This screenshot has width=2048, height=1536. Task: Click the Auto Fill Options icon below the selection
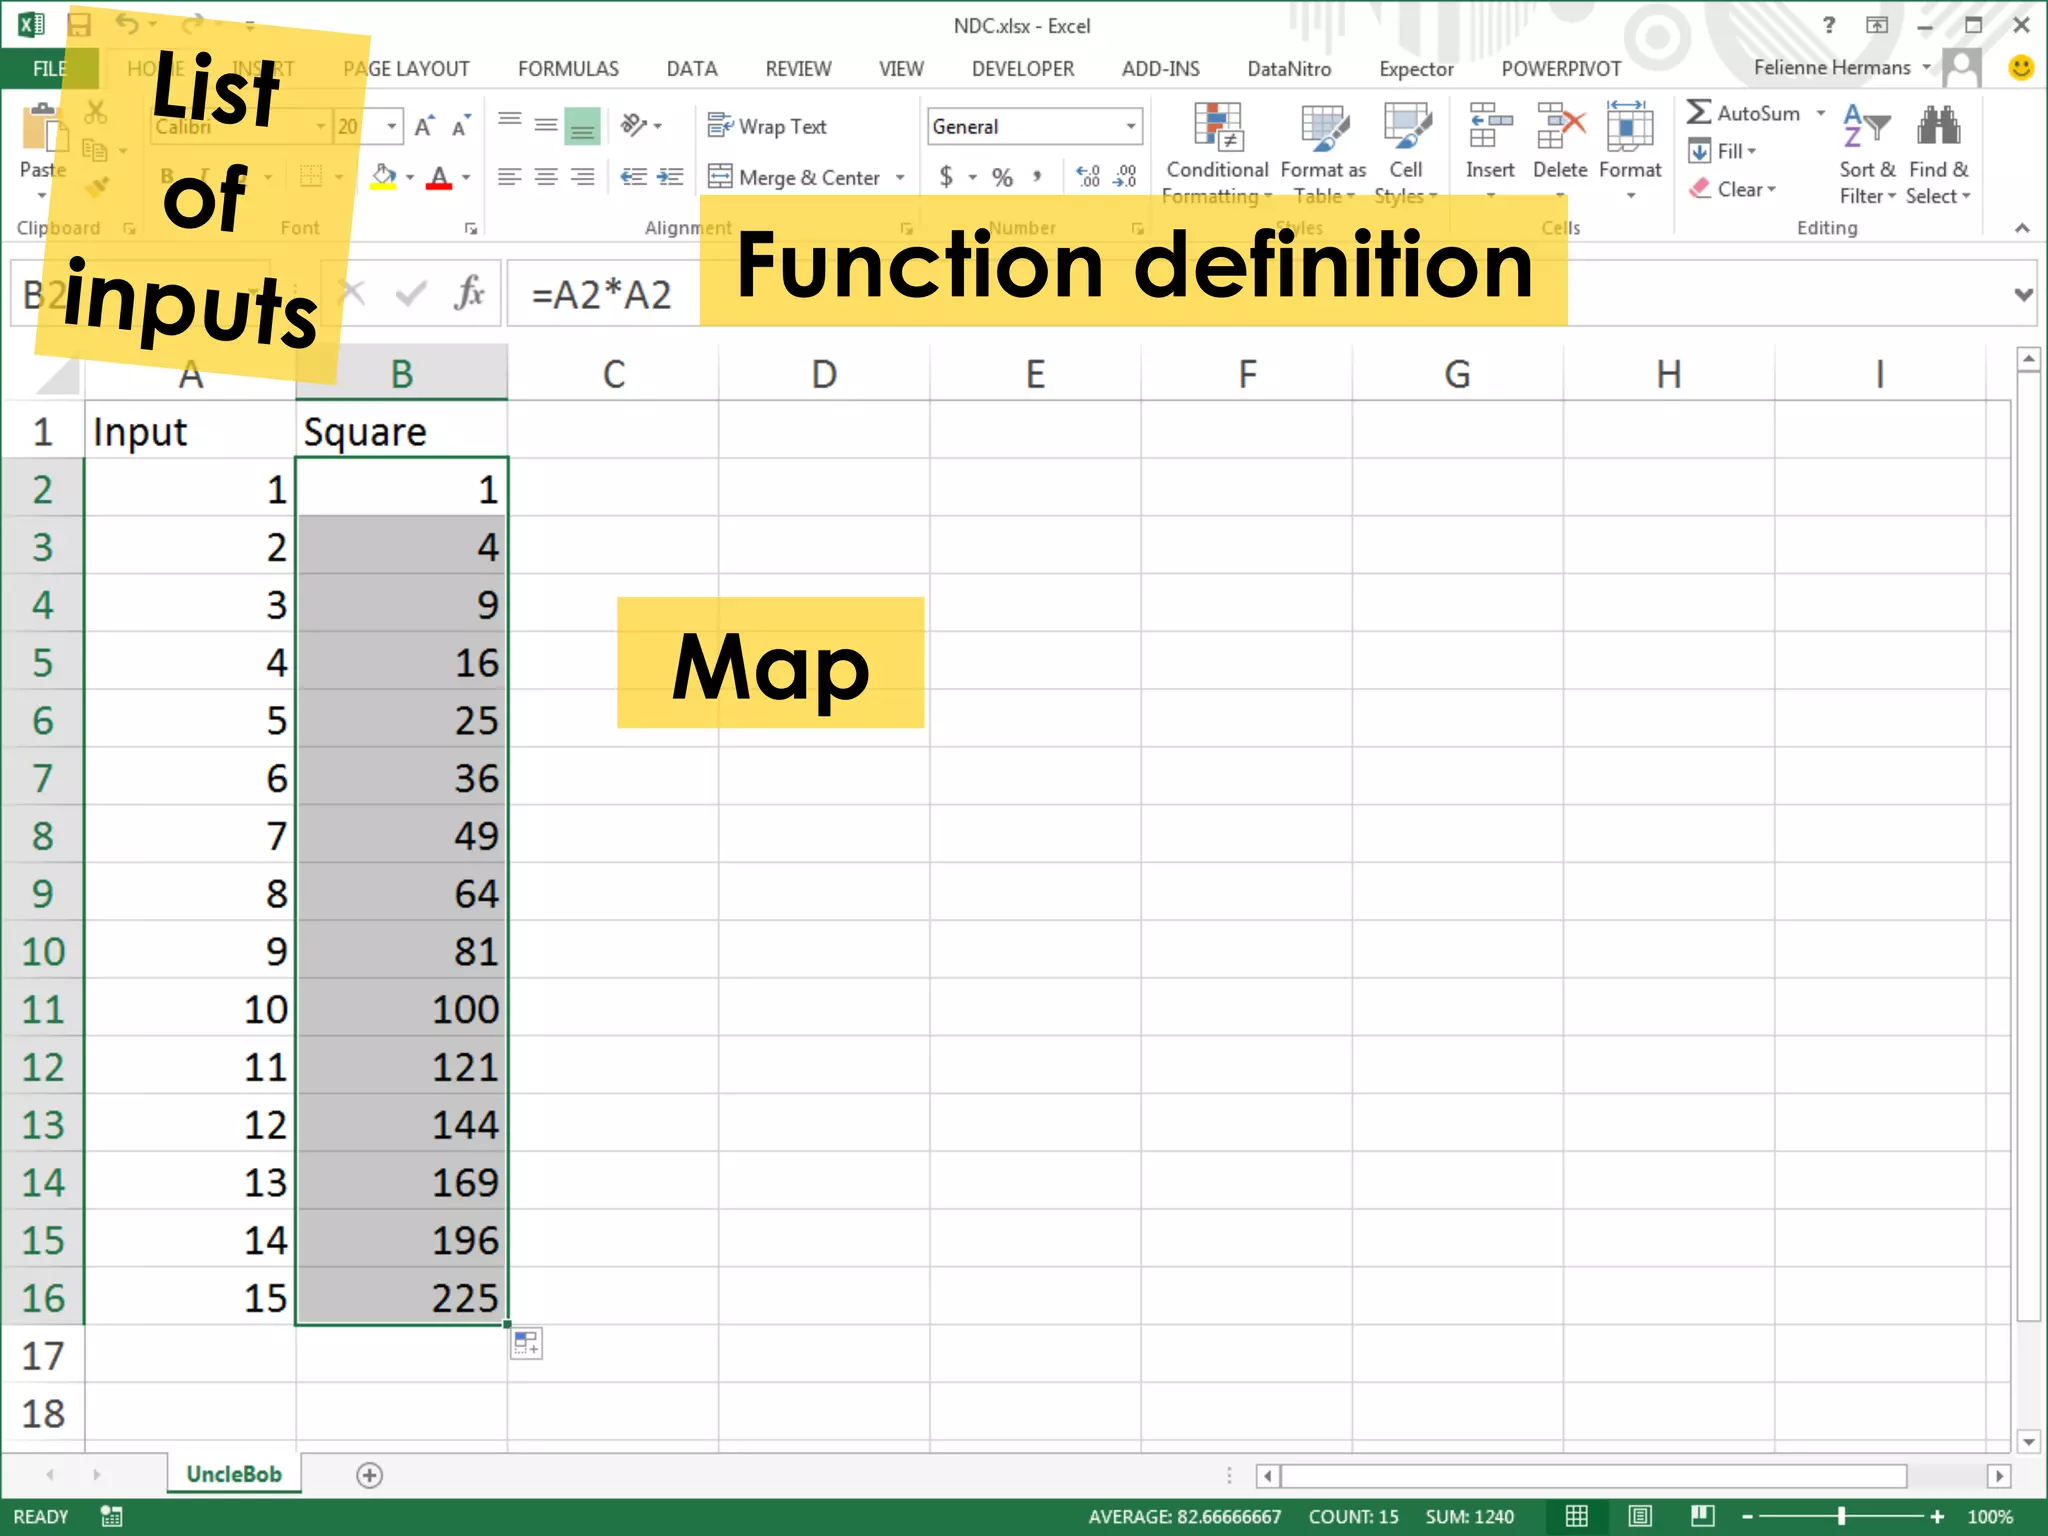[x=526, y=1344]
